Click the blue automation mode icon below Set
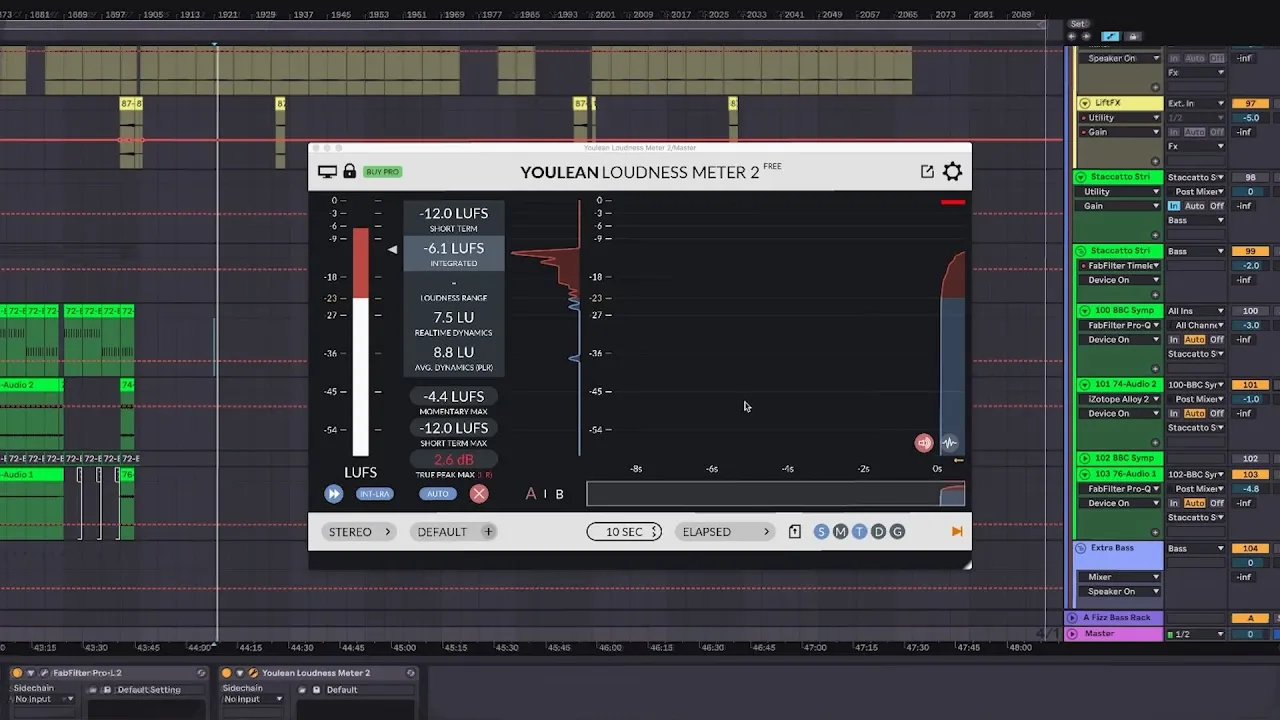The image size is (1280, 720). coord(1110,37)
